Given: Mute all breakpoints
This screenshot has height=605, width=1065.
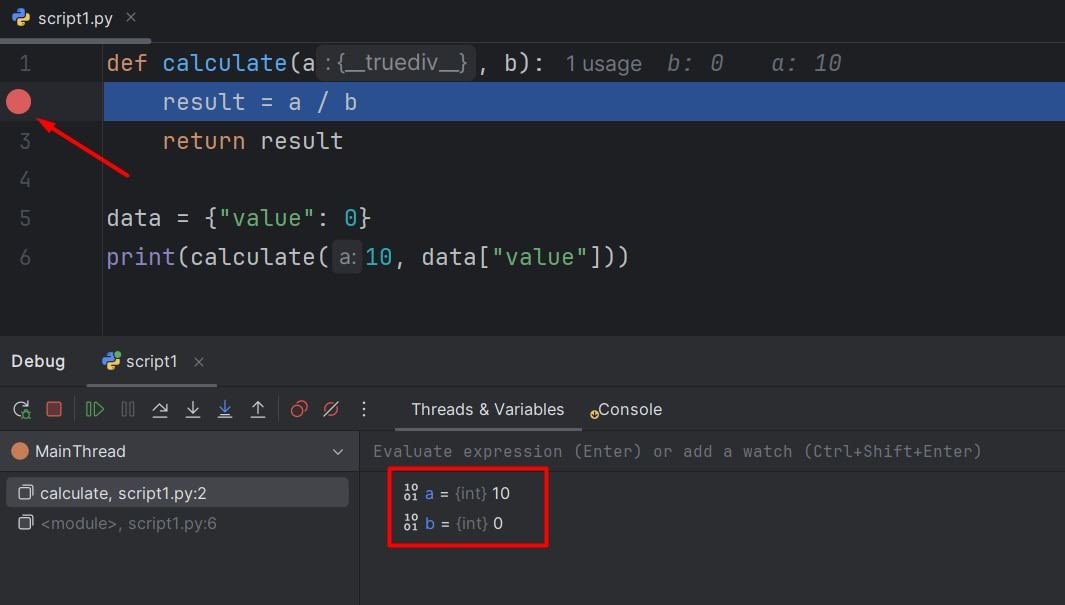Looking at the screenshot, I should click(x=331, y=409).
